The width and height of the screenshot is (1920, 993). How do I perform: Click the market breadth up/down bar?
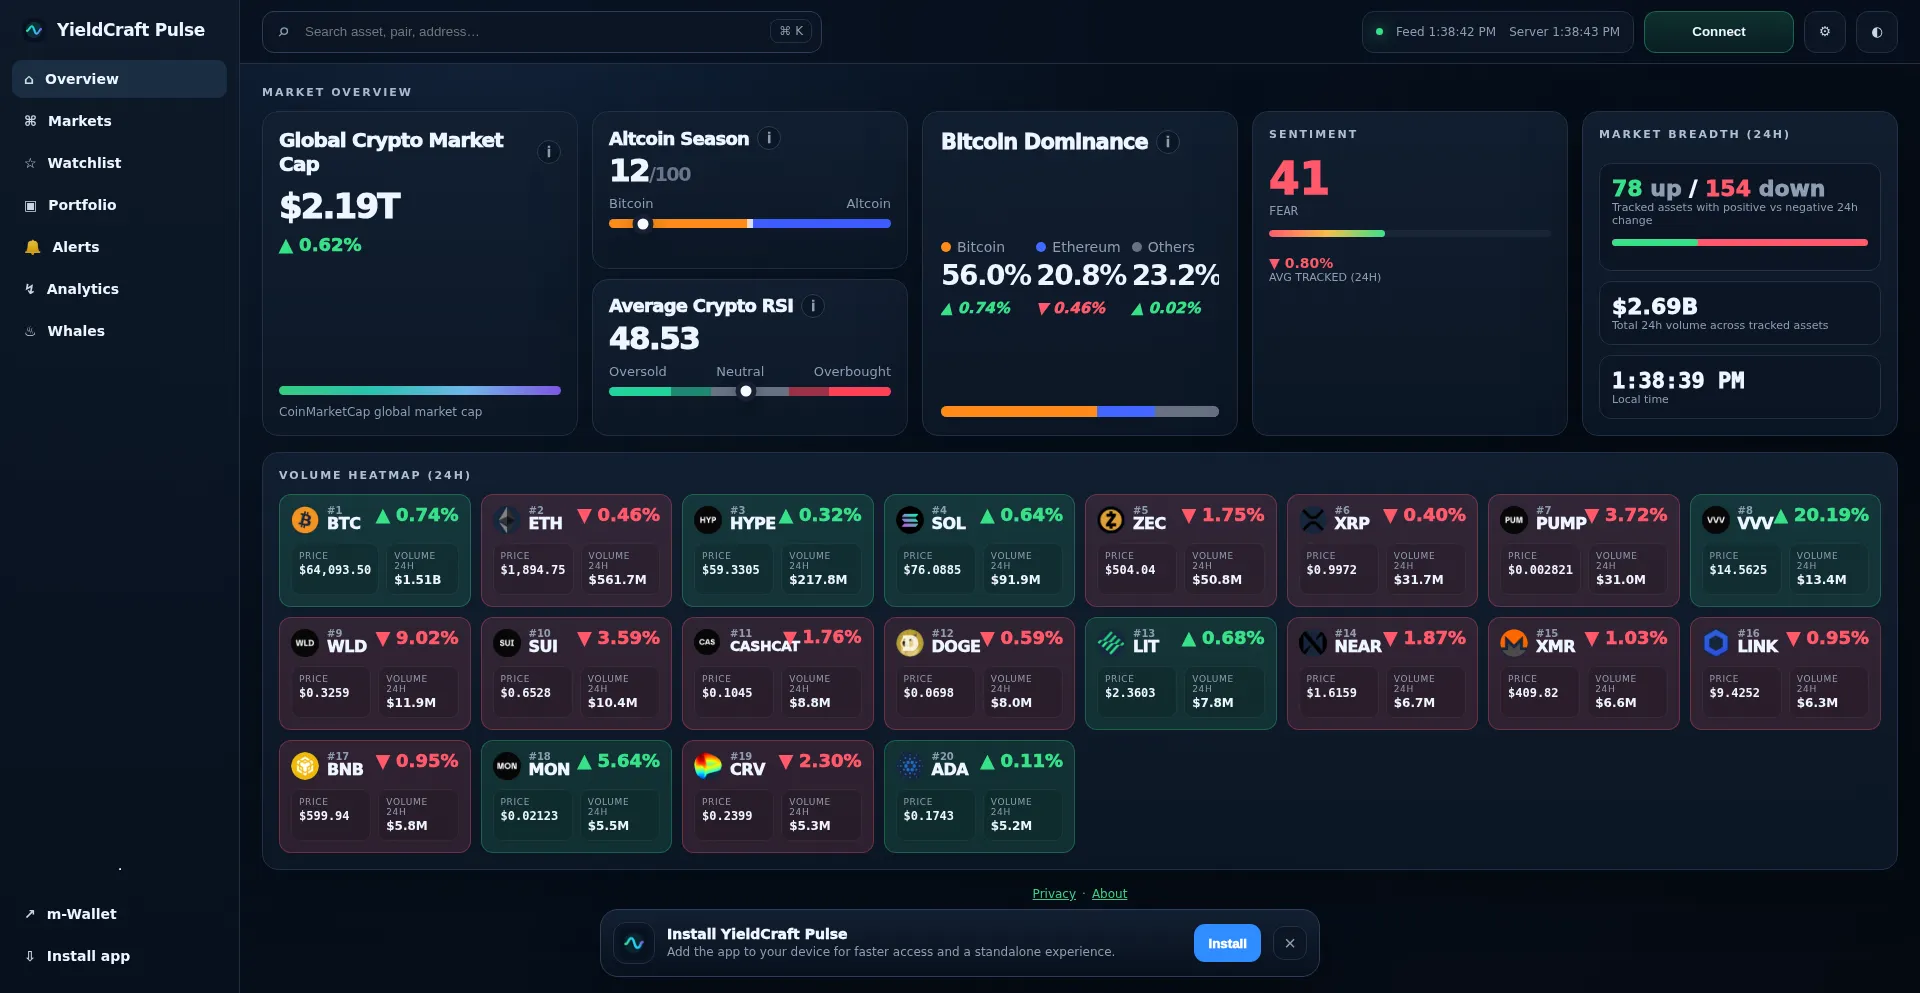click(1740, 242)
